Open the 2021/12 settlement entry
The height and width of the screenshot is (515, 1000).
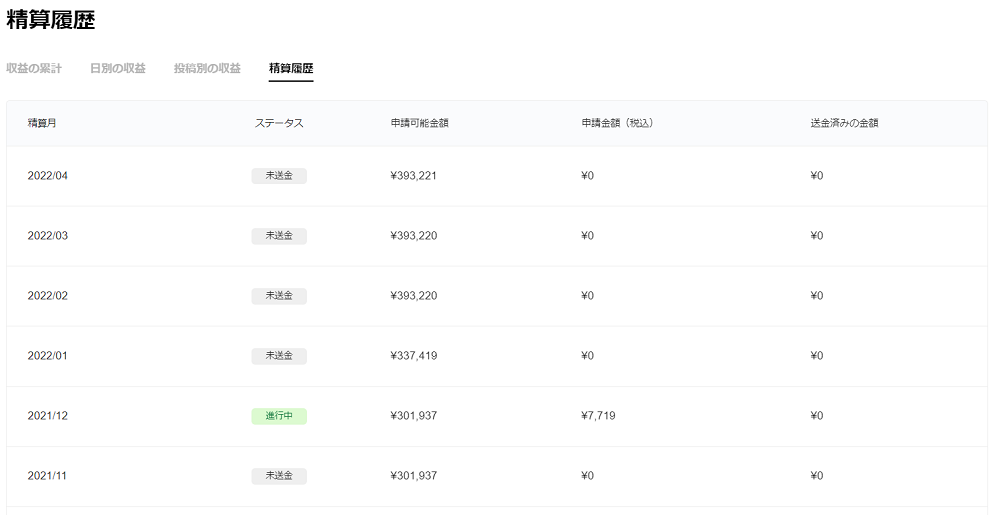click(48, 416)
